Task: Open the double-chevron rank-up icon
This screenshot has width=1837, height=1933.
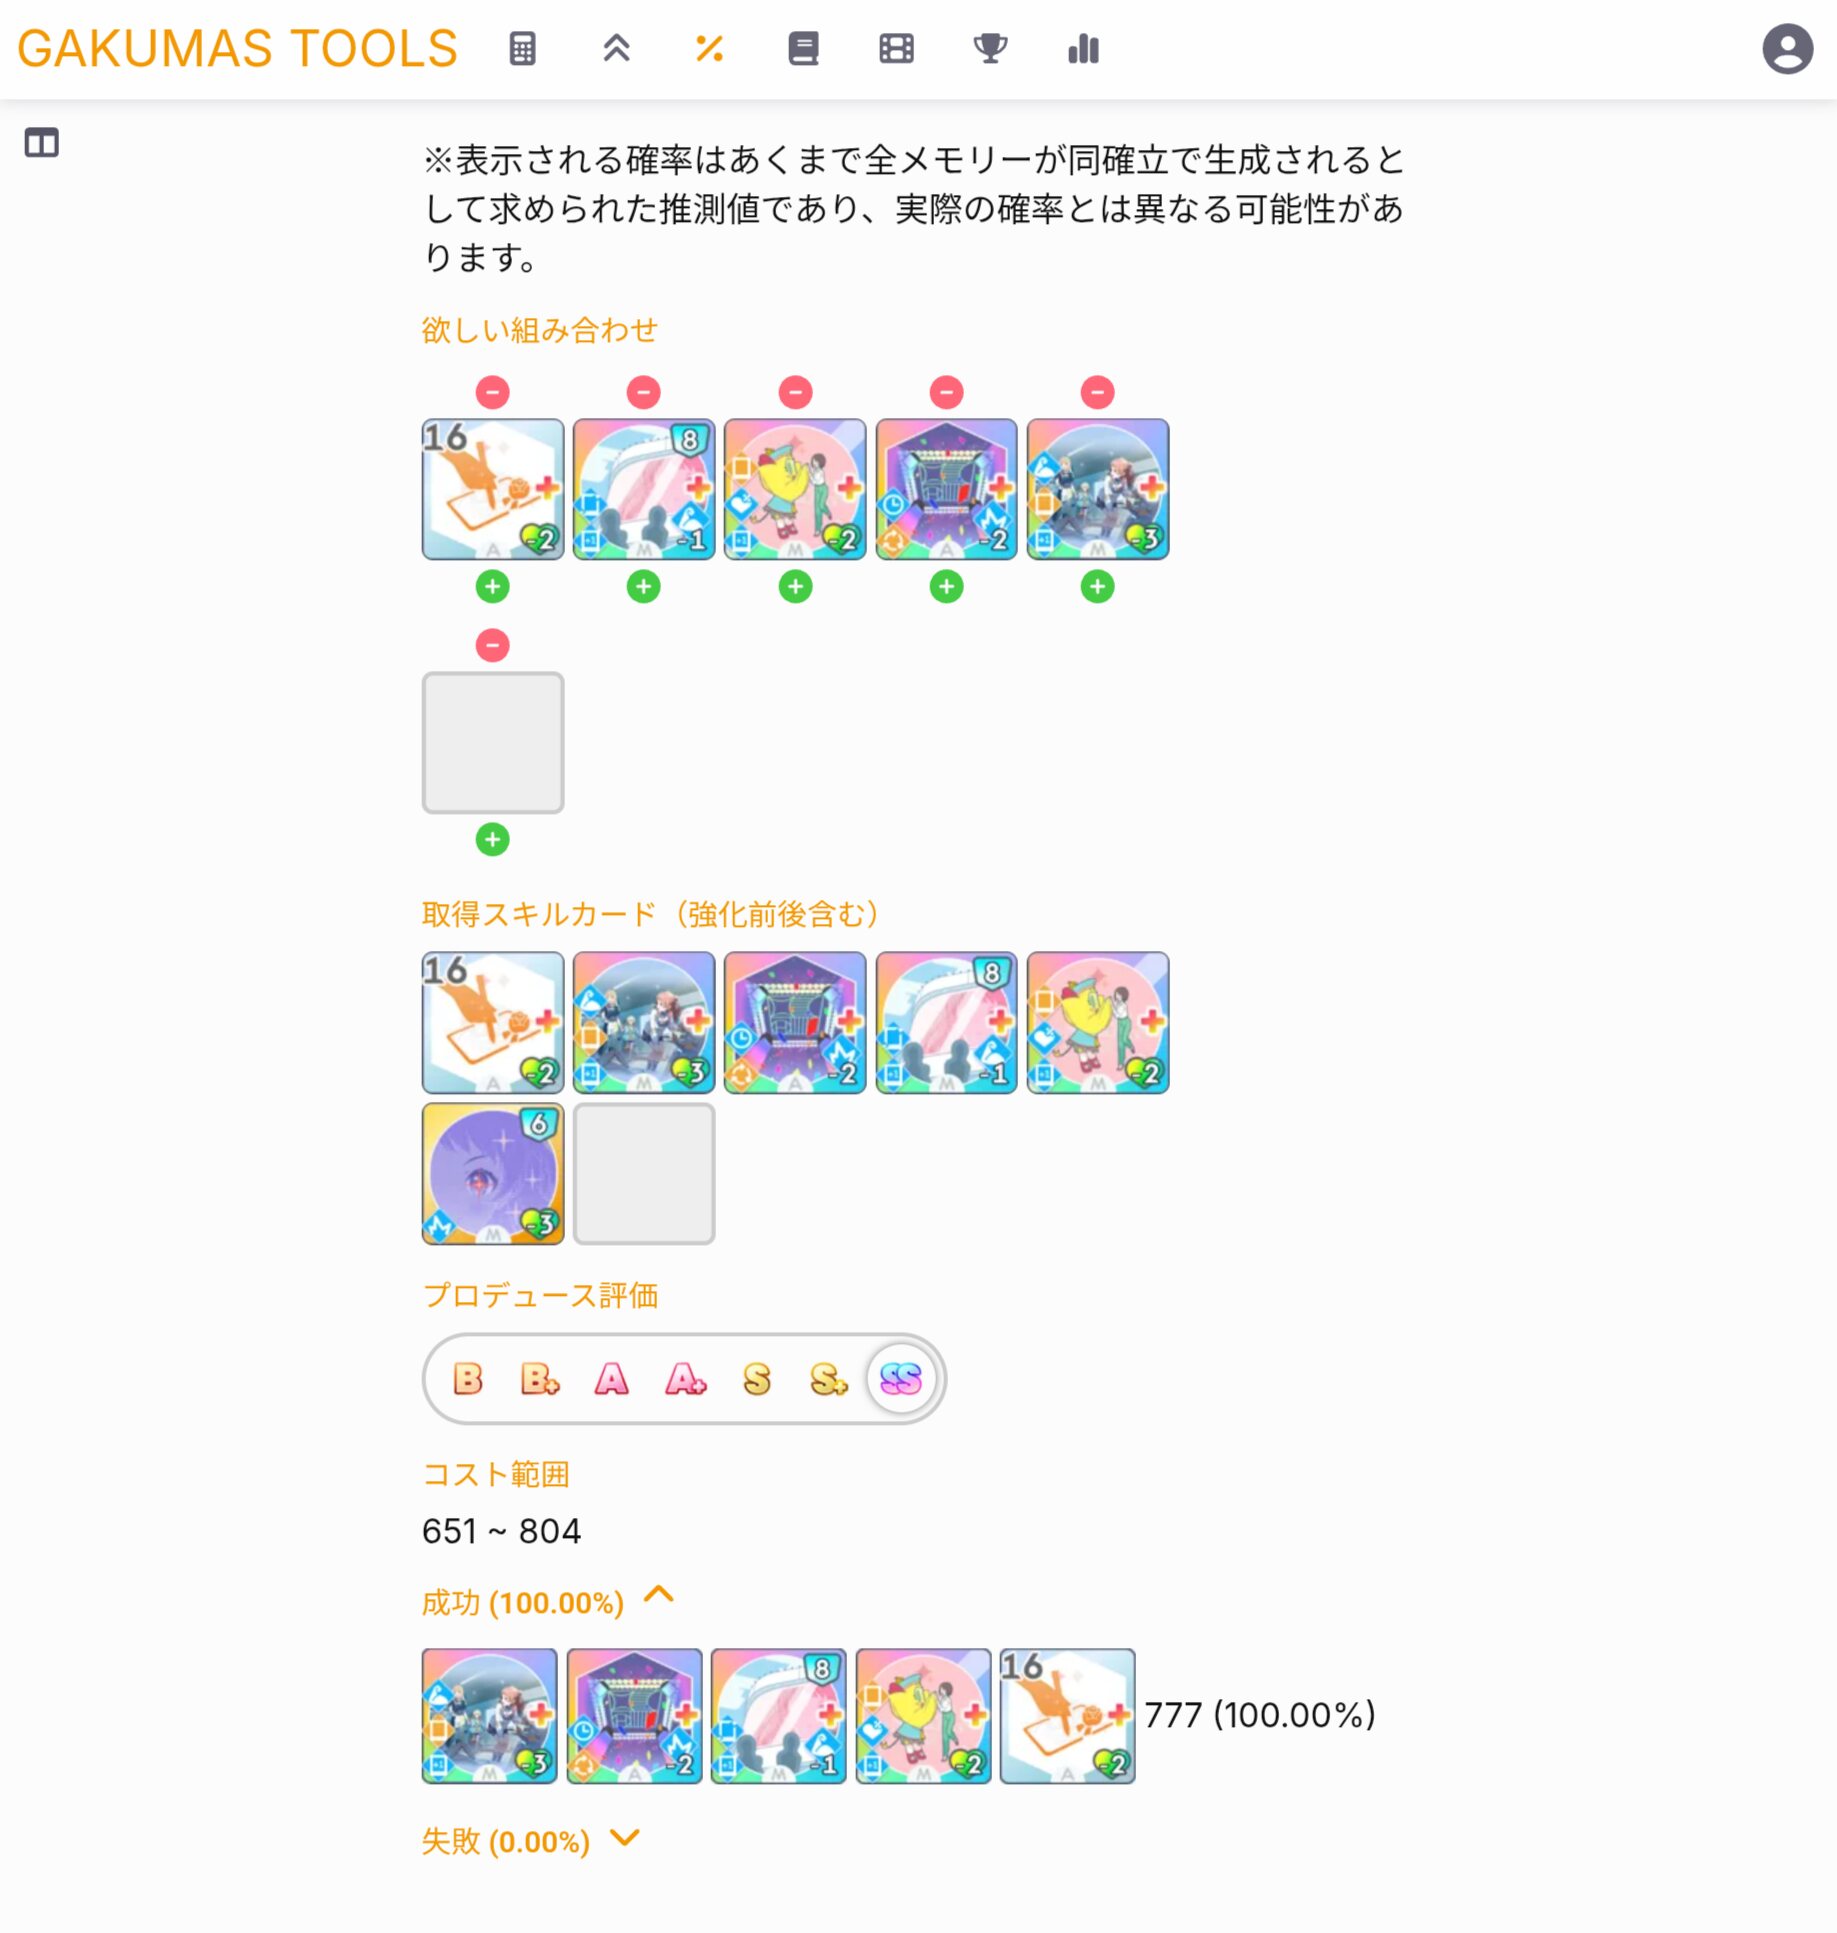Action: pos(616,49)
